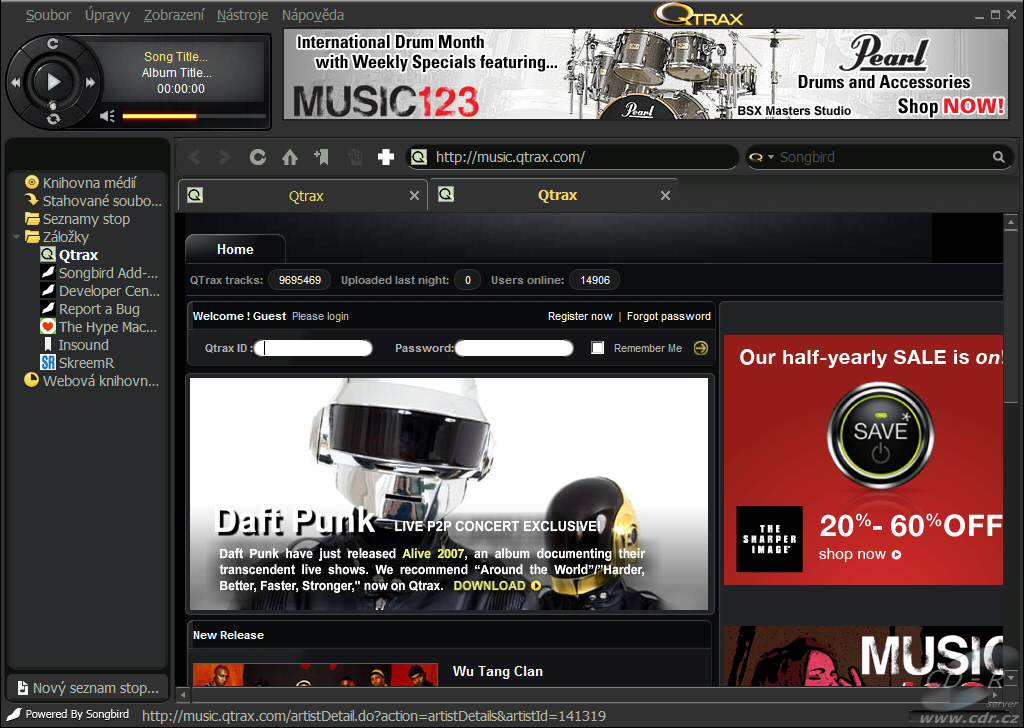Open a new tab with plus icon

[386, 157]
